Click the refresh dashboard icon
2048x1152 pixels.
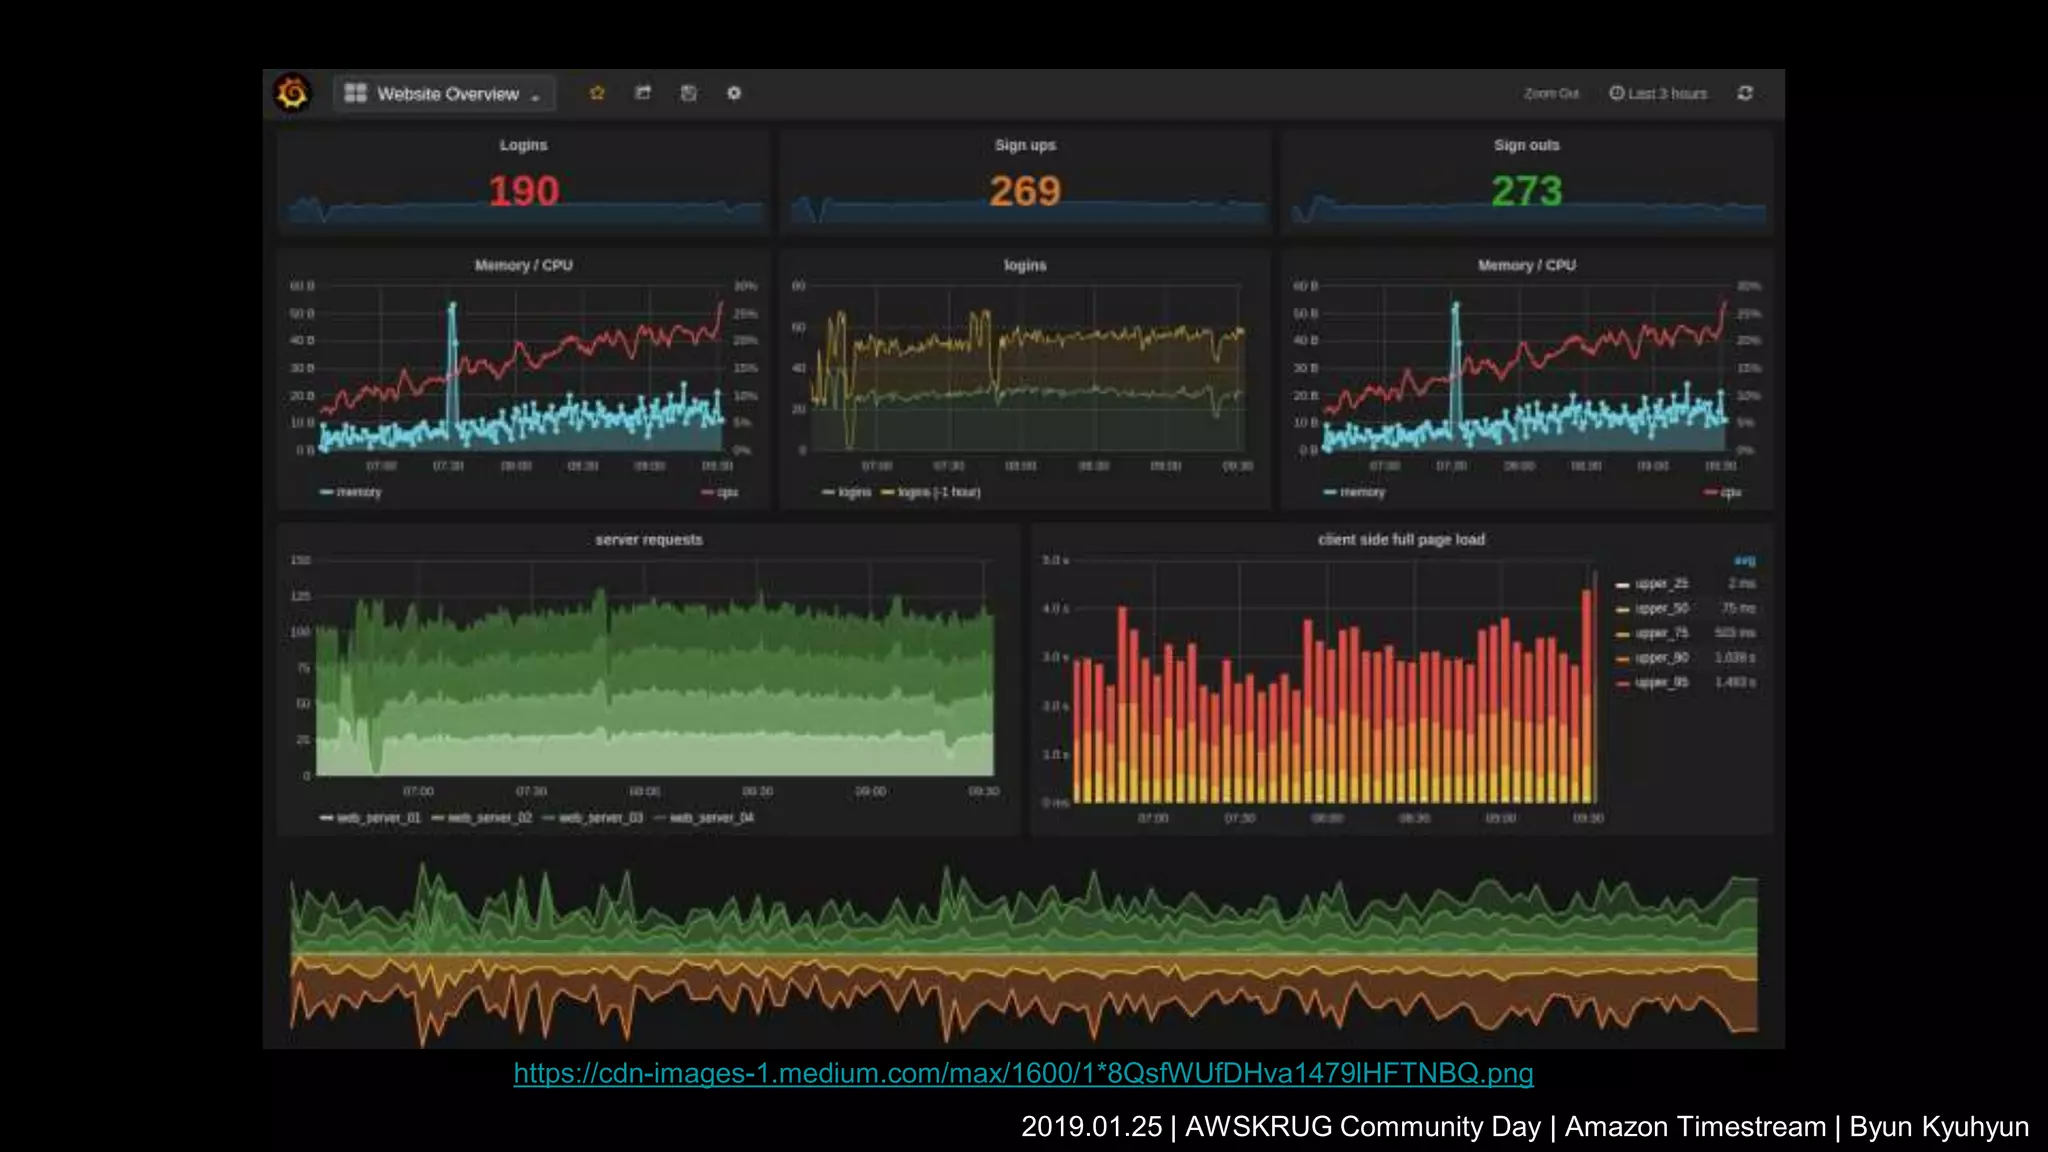(x=1745, y=93)
